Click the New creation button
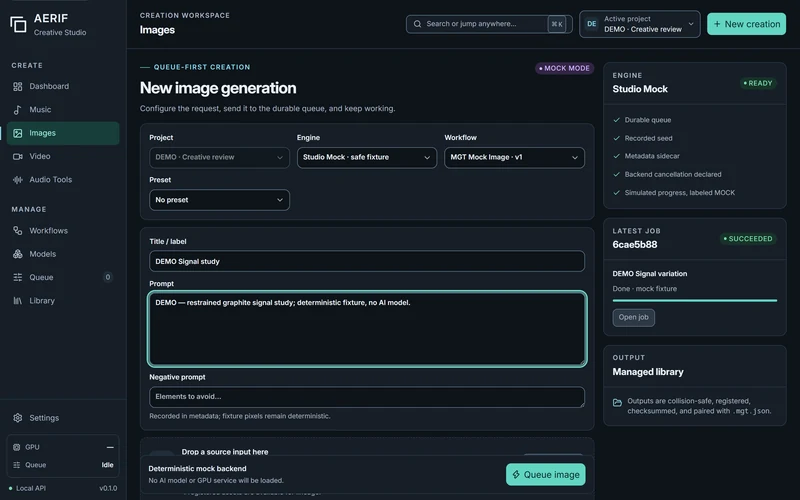800x500 pixels. [746, 24]
